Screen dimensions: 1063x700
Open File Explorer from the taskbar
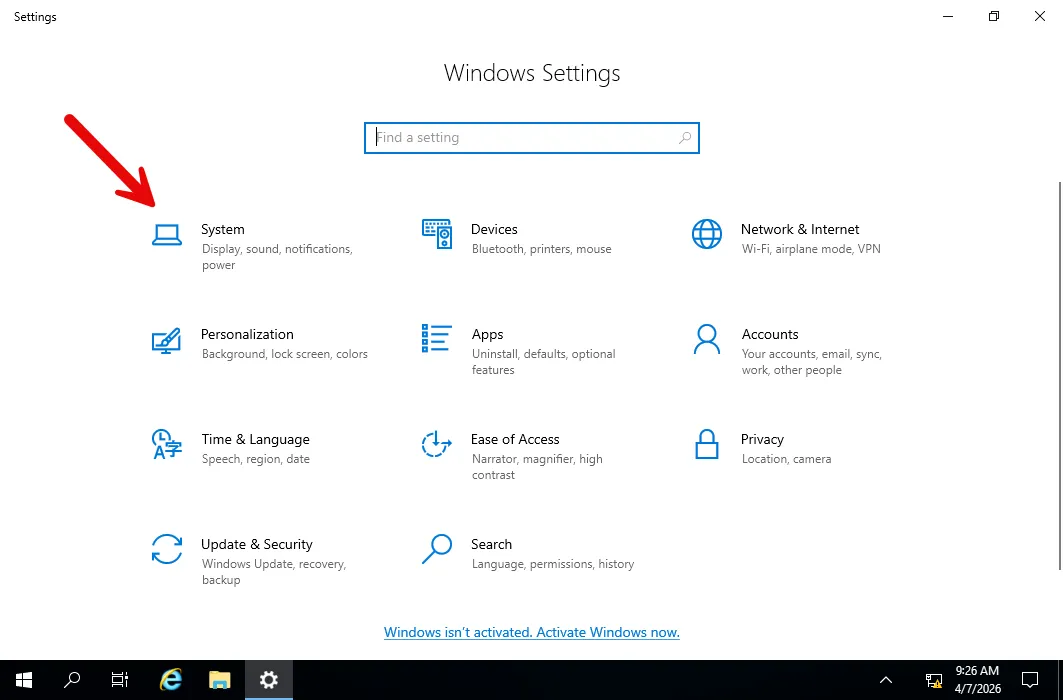(220, 680)
